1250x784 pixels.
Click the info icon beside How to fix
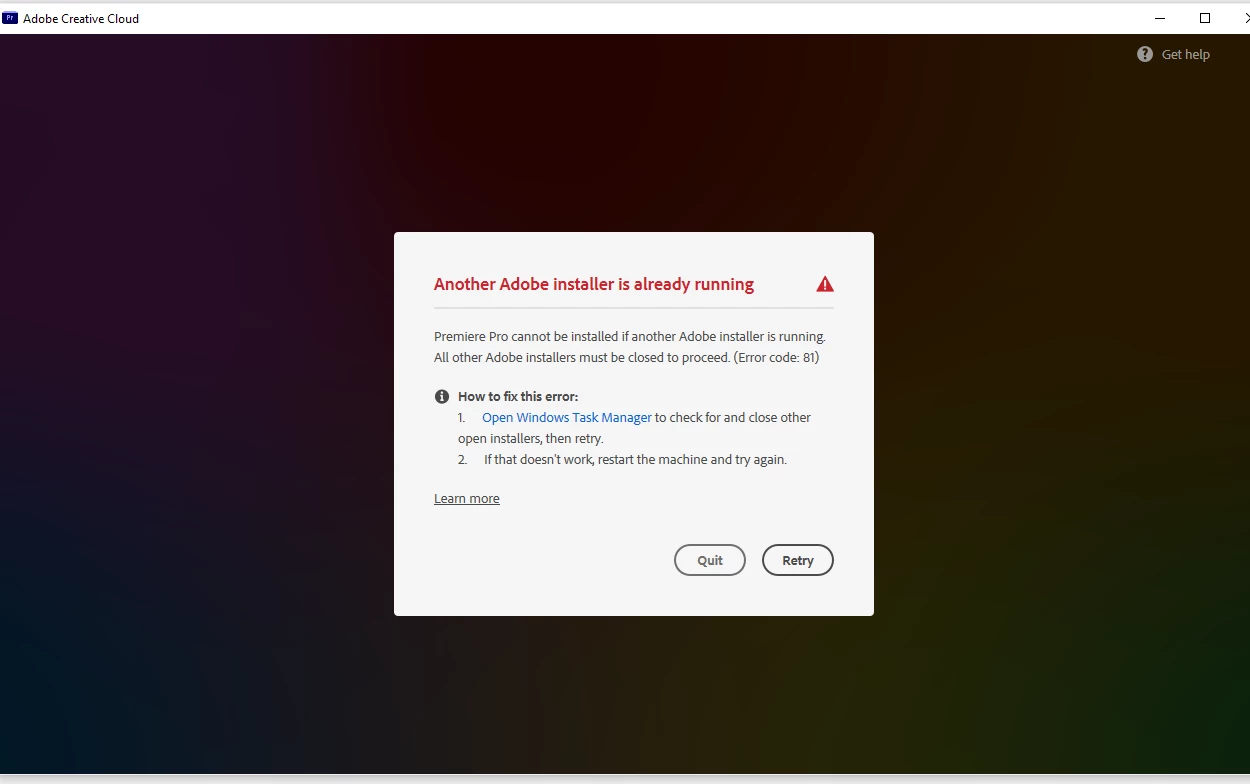[x=442, y=396]
